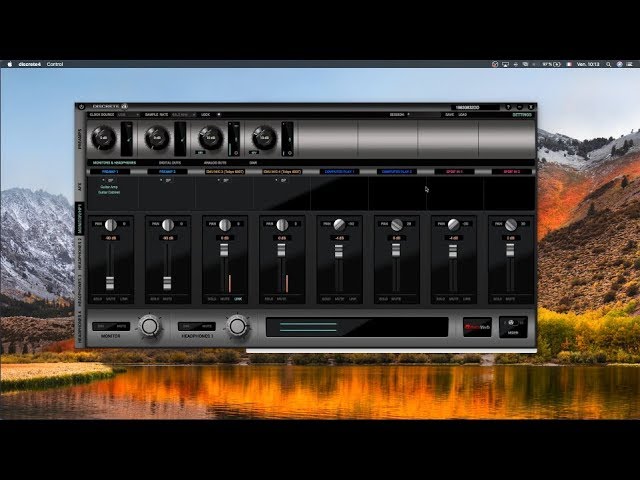Open the SPDIF IN 1 source selector
The width and height of the screenshot is (640, 480).
pos(454,172)
